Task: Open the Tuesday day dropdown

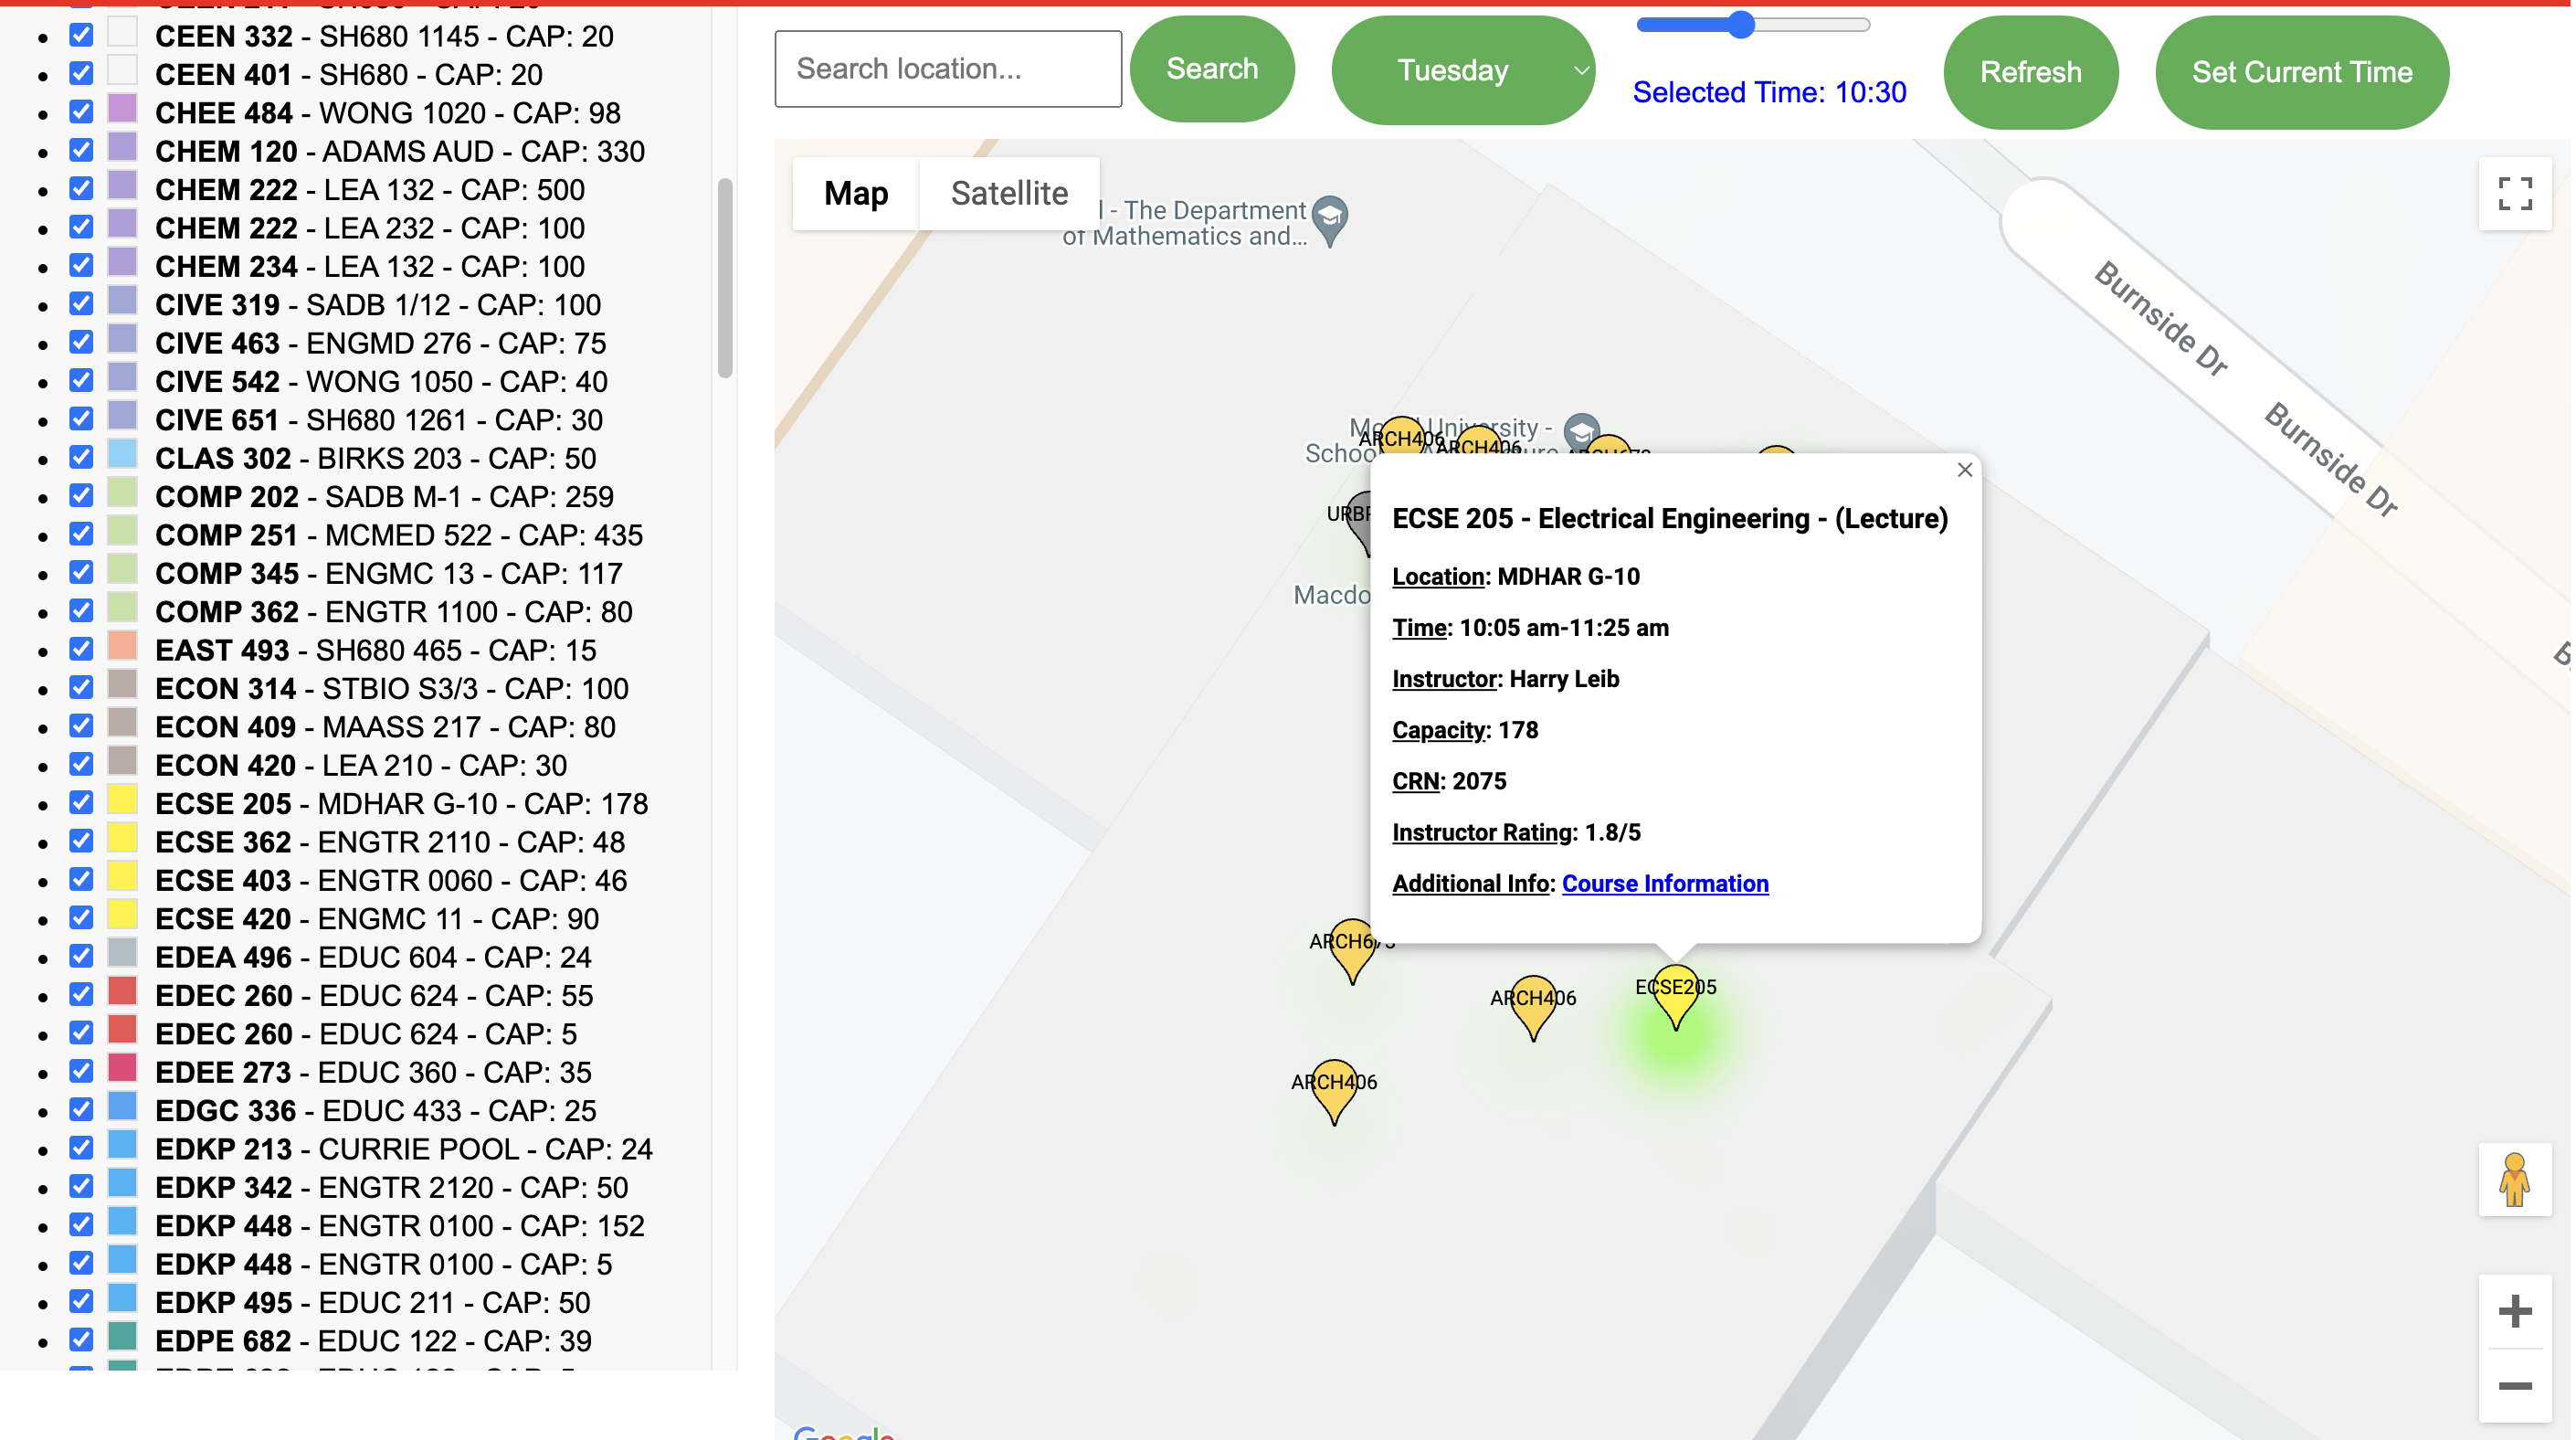Action: (1462, 71)
